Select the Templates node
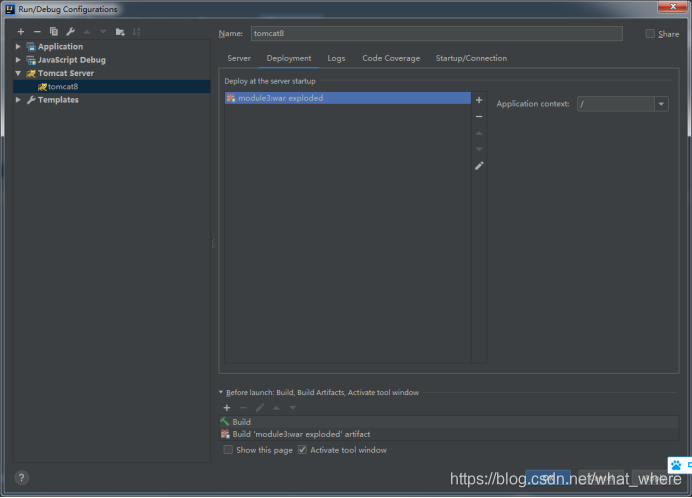 [x=58, y=100]
